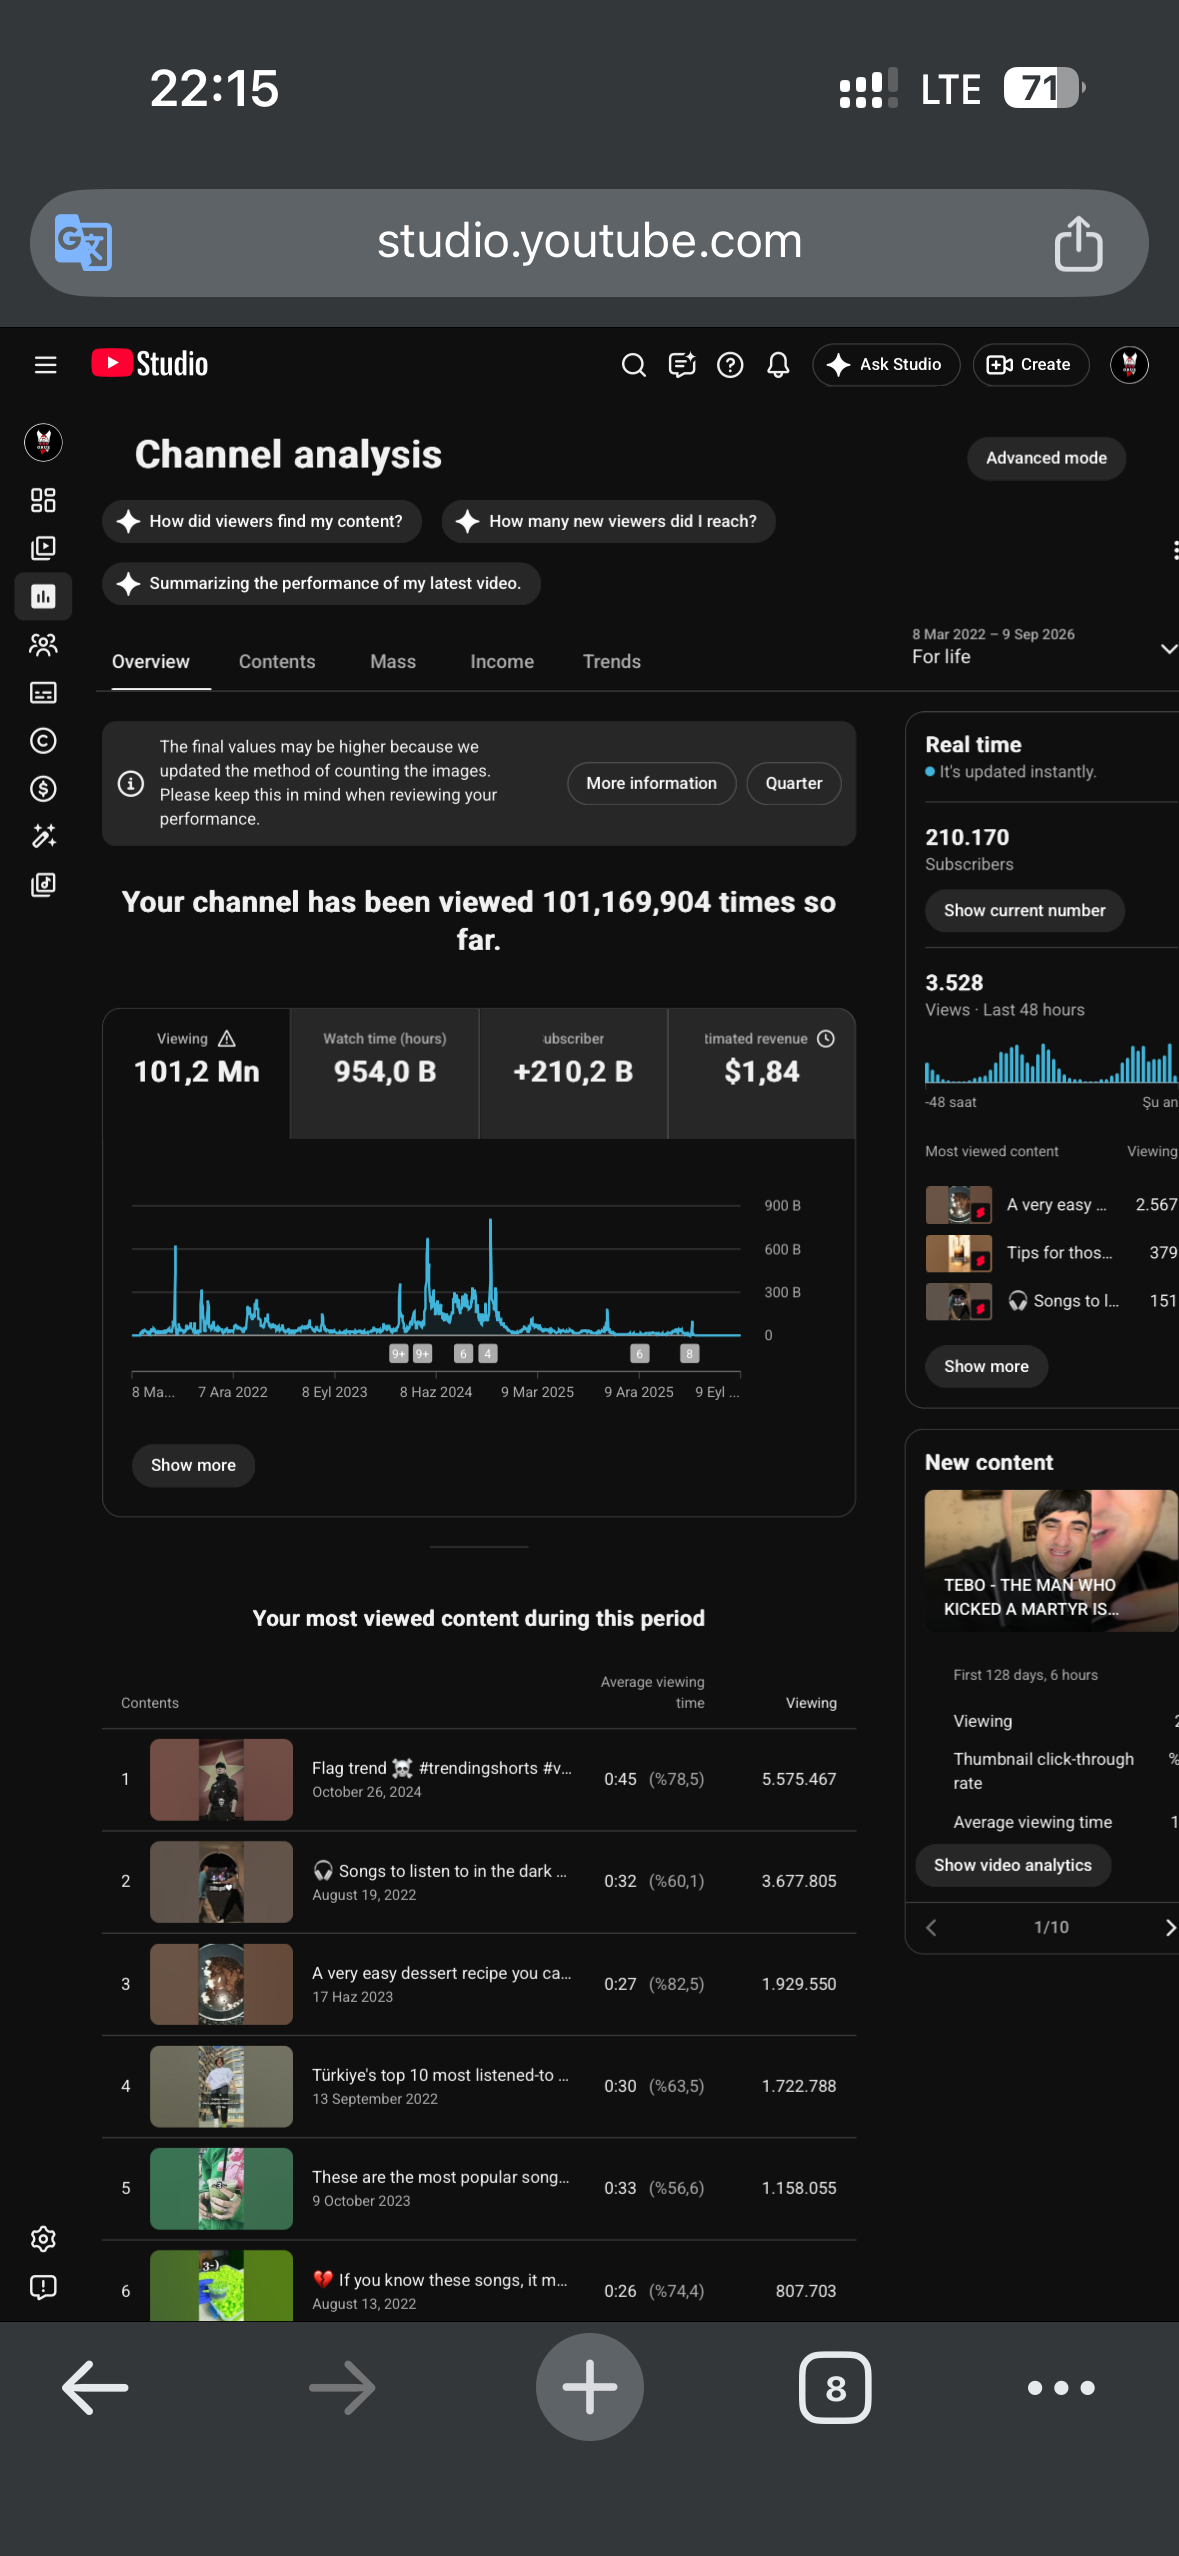
Task: Click the Viewing warning triangle icon
Action: click(x=227, y=1039)
